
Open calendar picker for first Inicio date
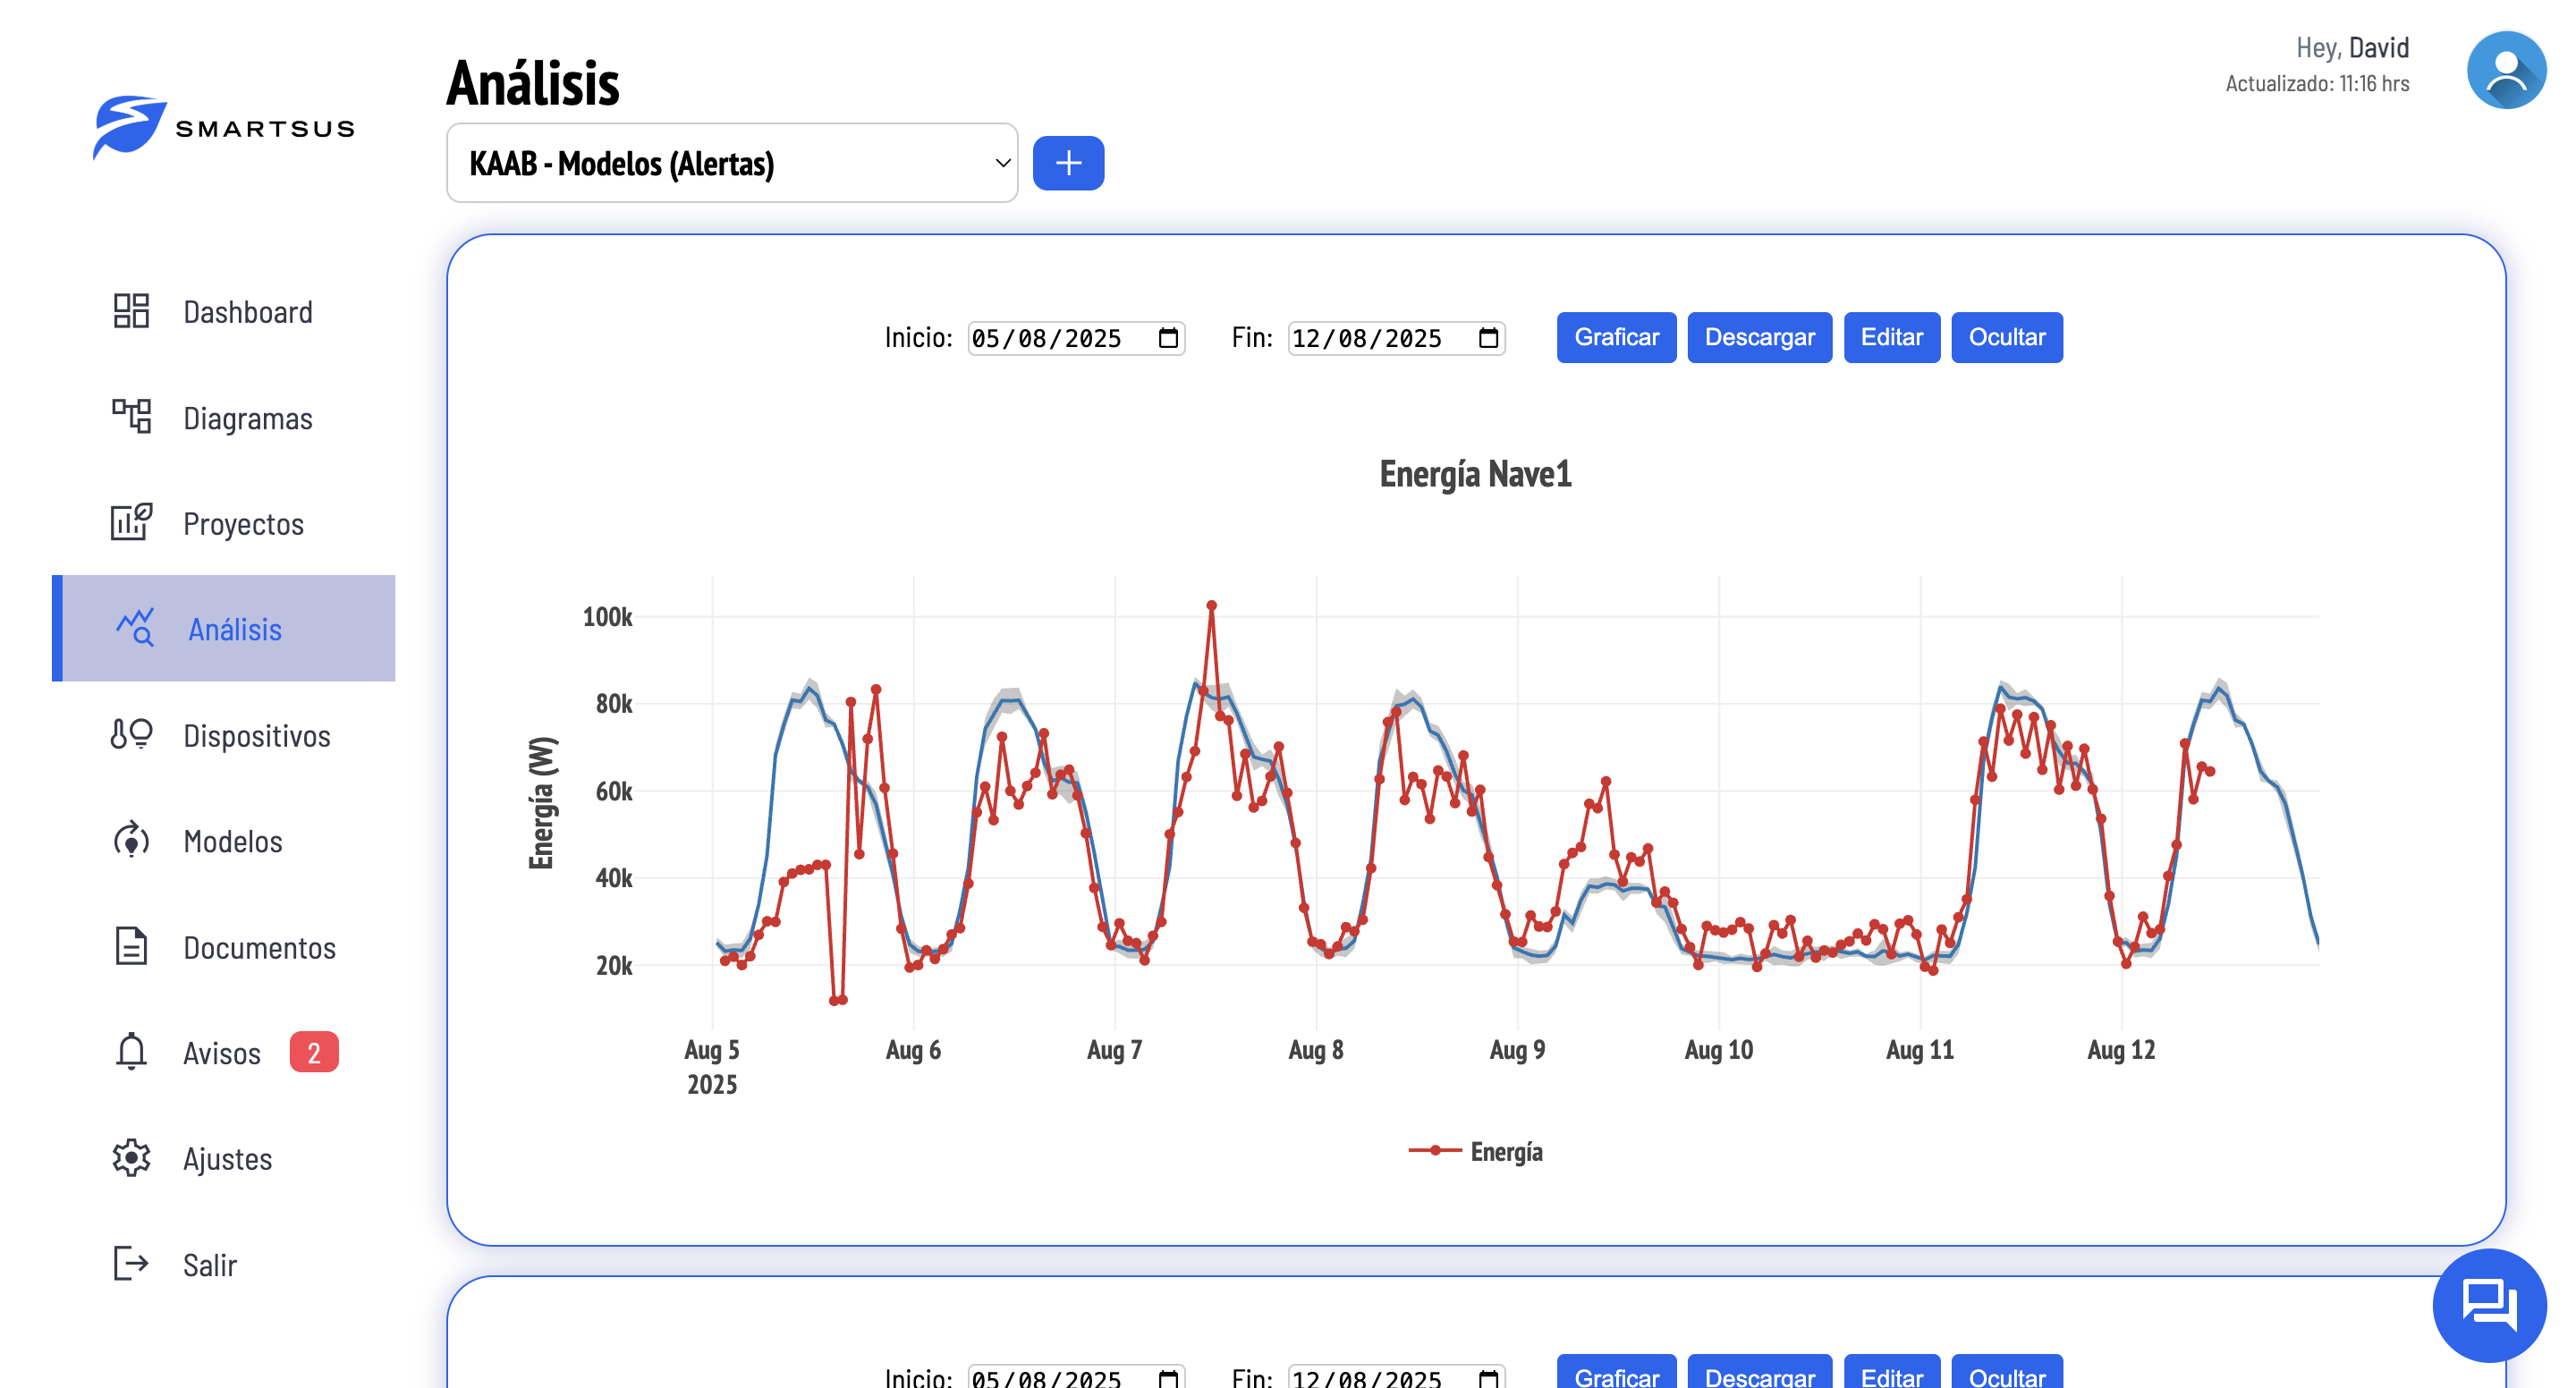click(x=1167, y=338)
